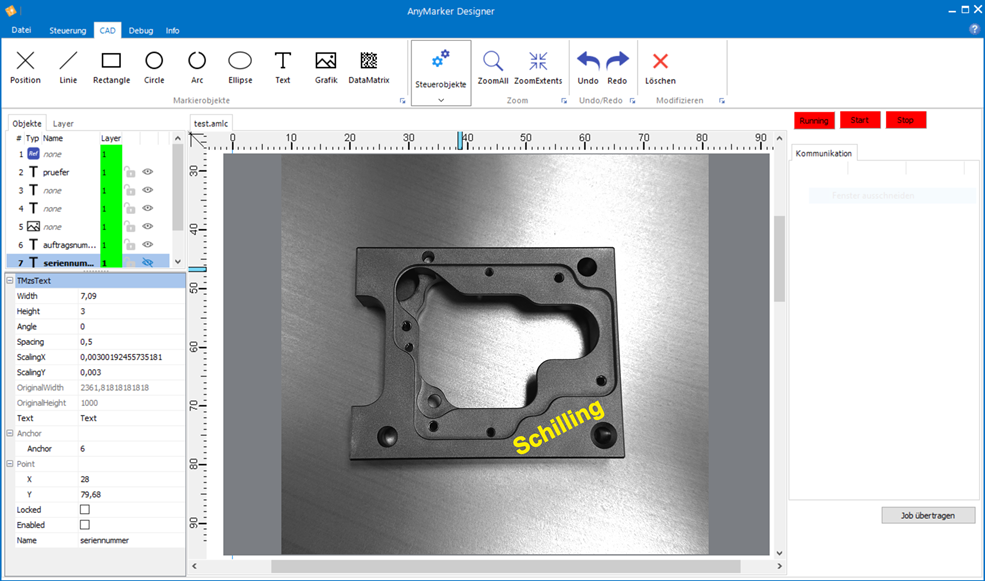
Task: Open the Steuerung ribbon tab
Action: (68, 30)
